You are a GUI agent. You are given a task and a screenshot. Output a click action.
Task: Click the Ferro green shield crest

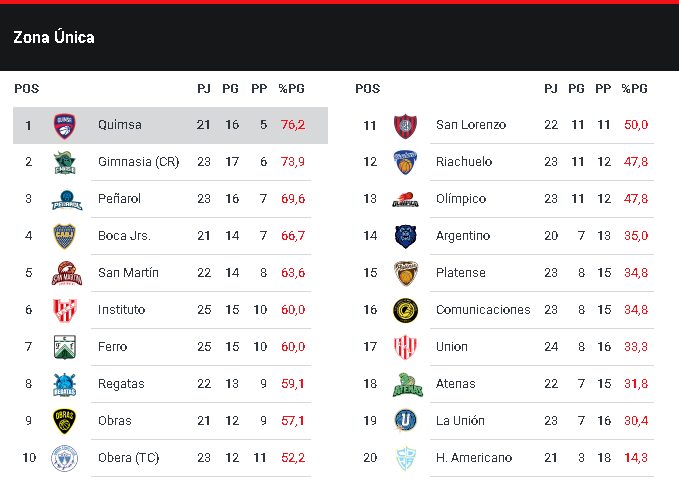point(66,347)
